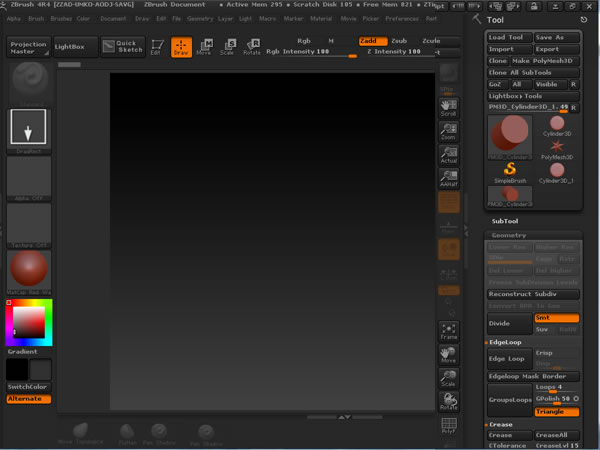600x450 pixels.
Task: Open Lightbox Tools dropdown
Action: [x=533, y=96]
